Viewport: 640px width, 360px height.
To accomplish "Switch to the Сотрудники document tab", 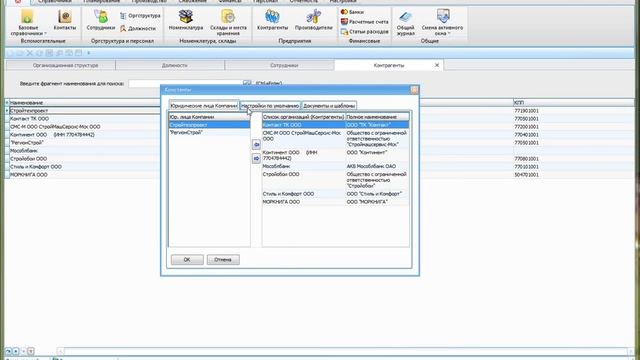I will [x=284, y=65].
